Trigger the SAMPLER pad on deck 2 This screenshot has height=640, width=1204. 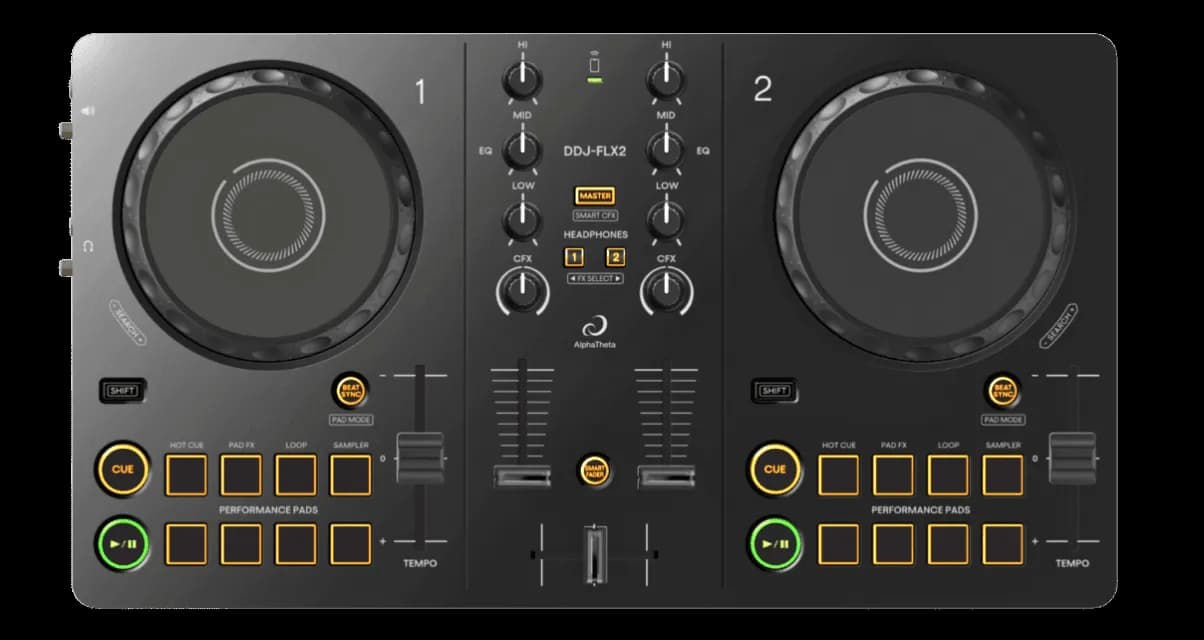coord(1003,474)
